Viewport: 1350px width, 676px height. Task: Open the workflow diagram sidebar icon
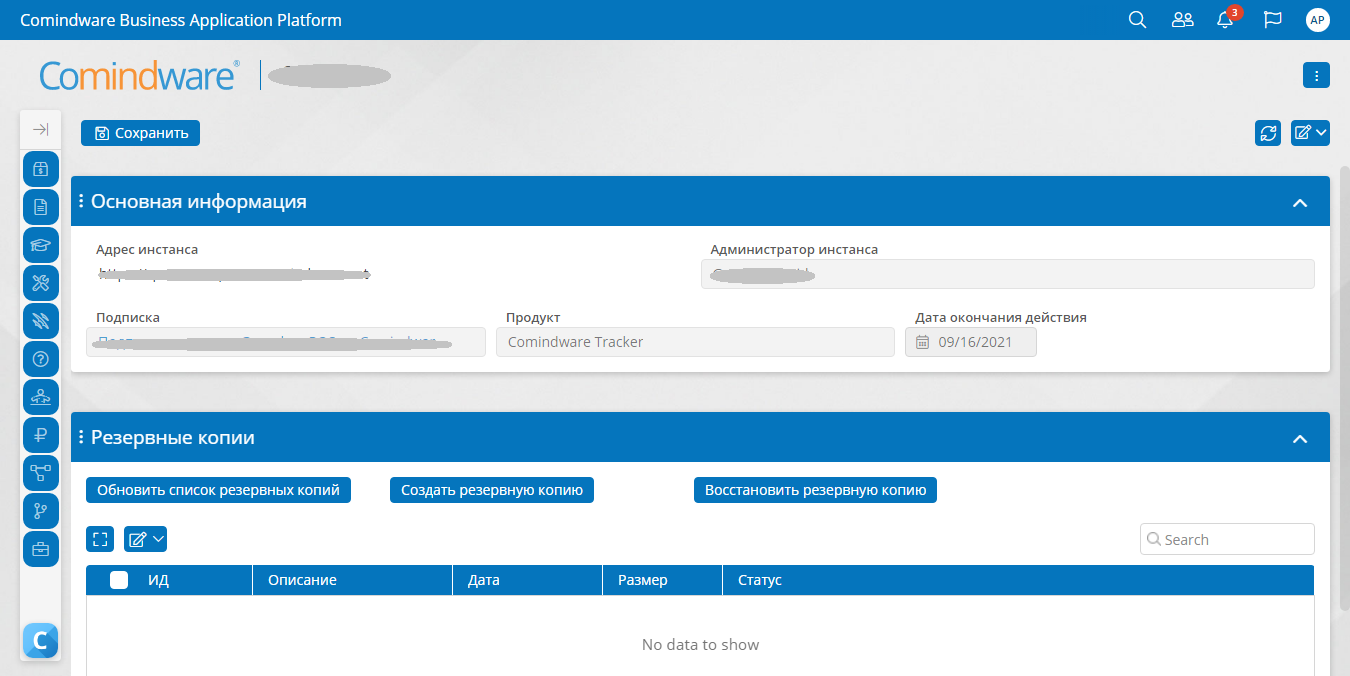click(41, 473)
